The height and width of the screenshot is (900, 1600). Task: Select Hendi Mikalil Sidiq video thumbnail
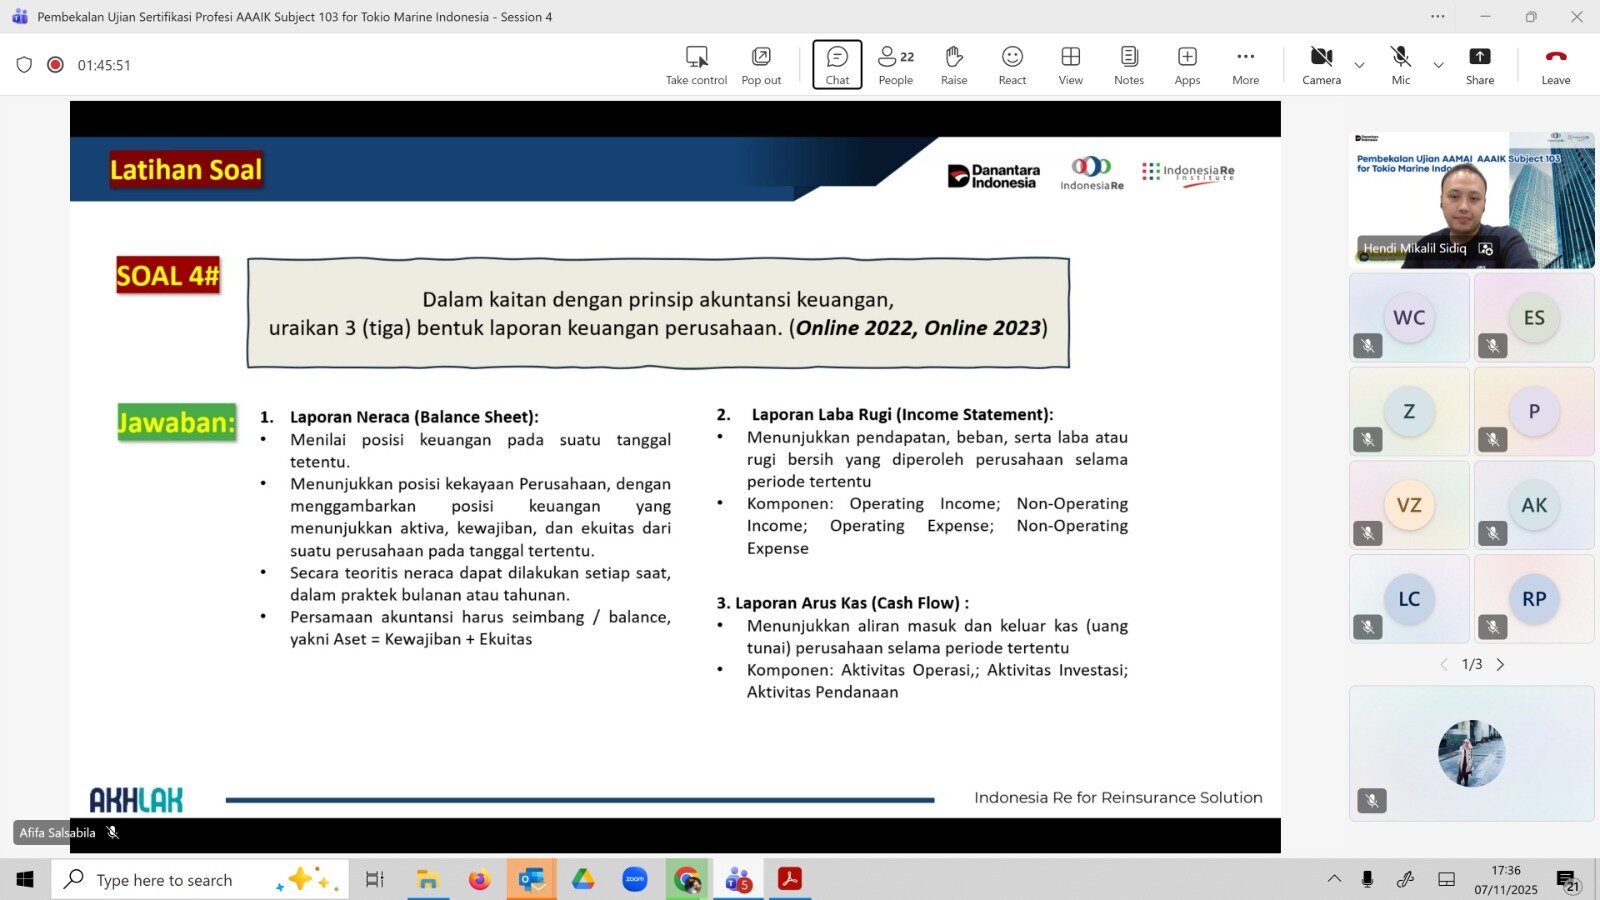[1471, 200]
